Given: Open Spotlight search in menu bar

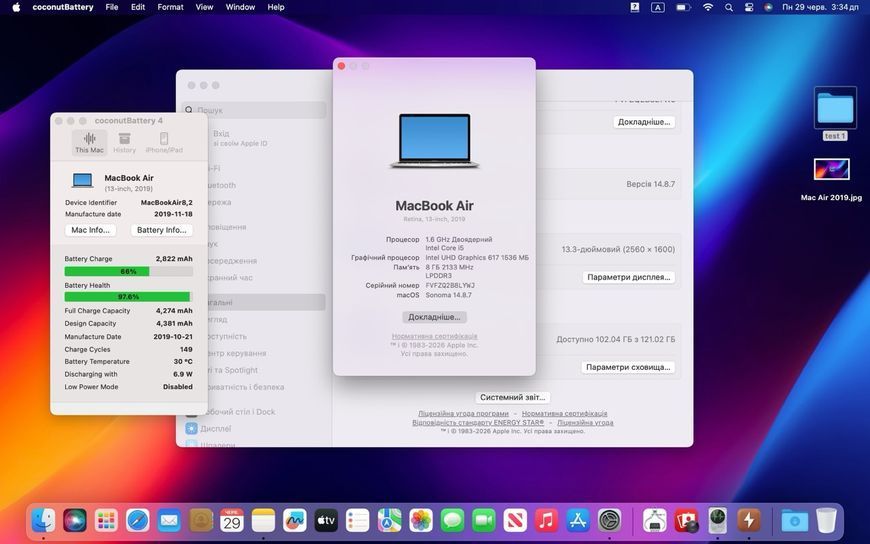Looking at the screenshot, I should pyautogui.click(x=729, y=7).
